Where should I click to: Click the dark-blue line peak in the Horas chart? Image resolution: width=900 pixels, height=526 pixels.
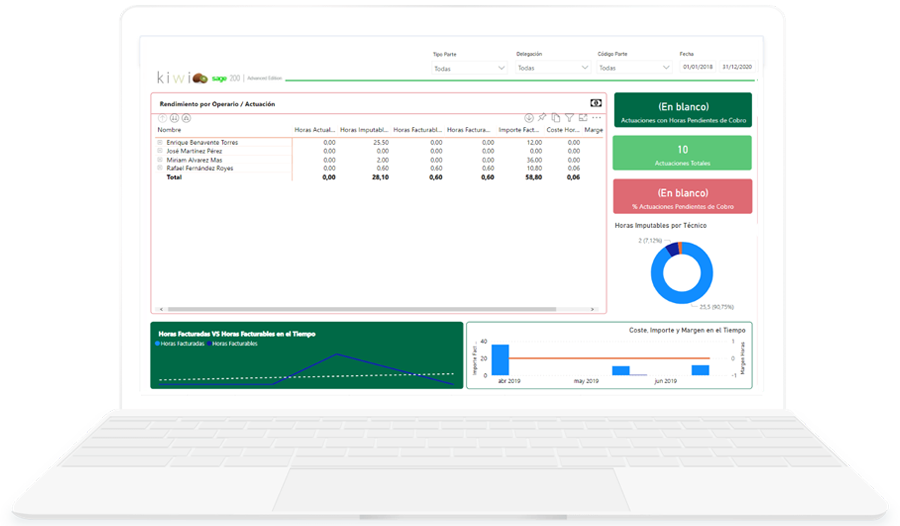[x=337, y=354]
